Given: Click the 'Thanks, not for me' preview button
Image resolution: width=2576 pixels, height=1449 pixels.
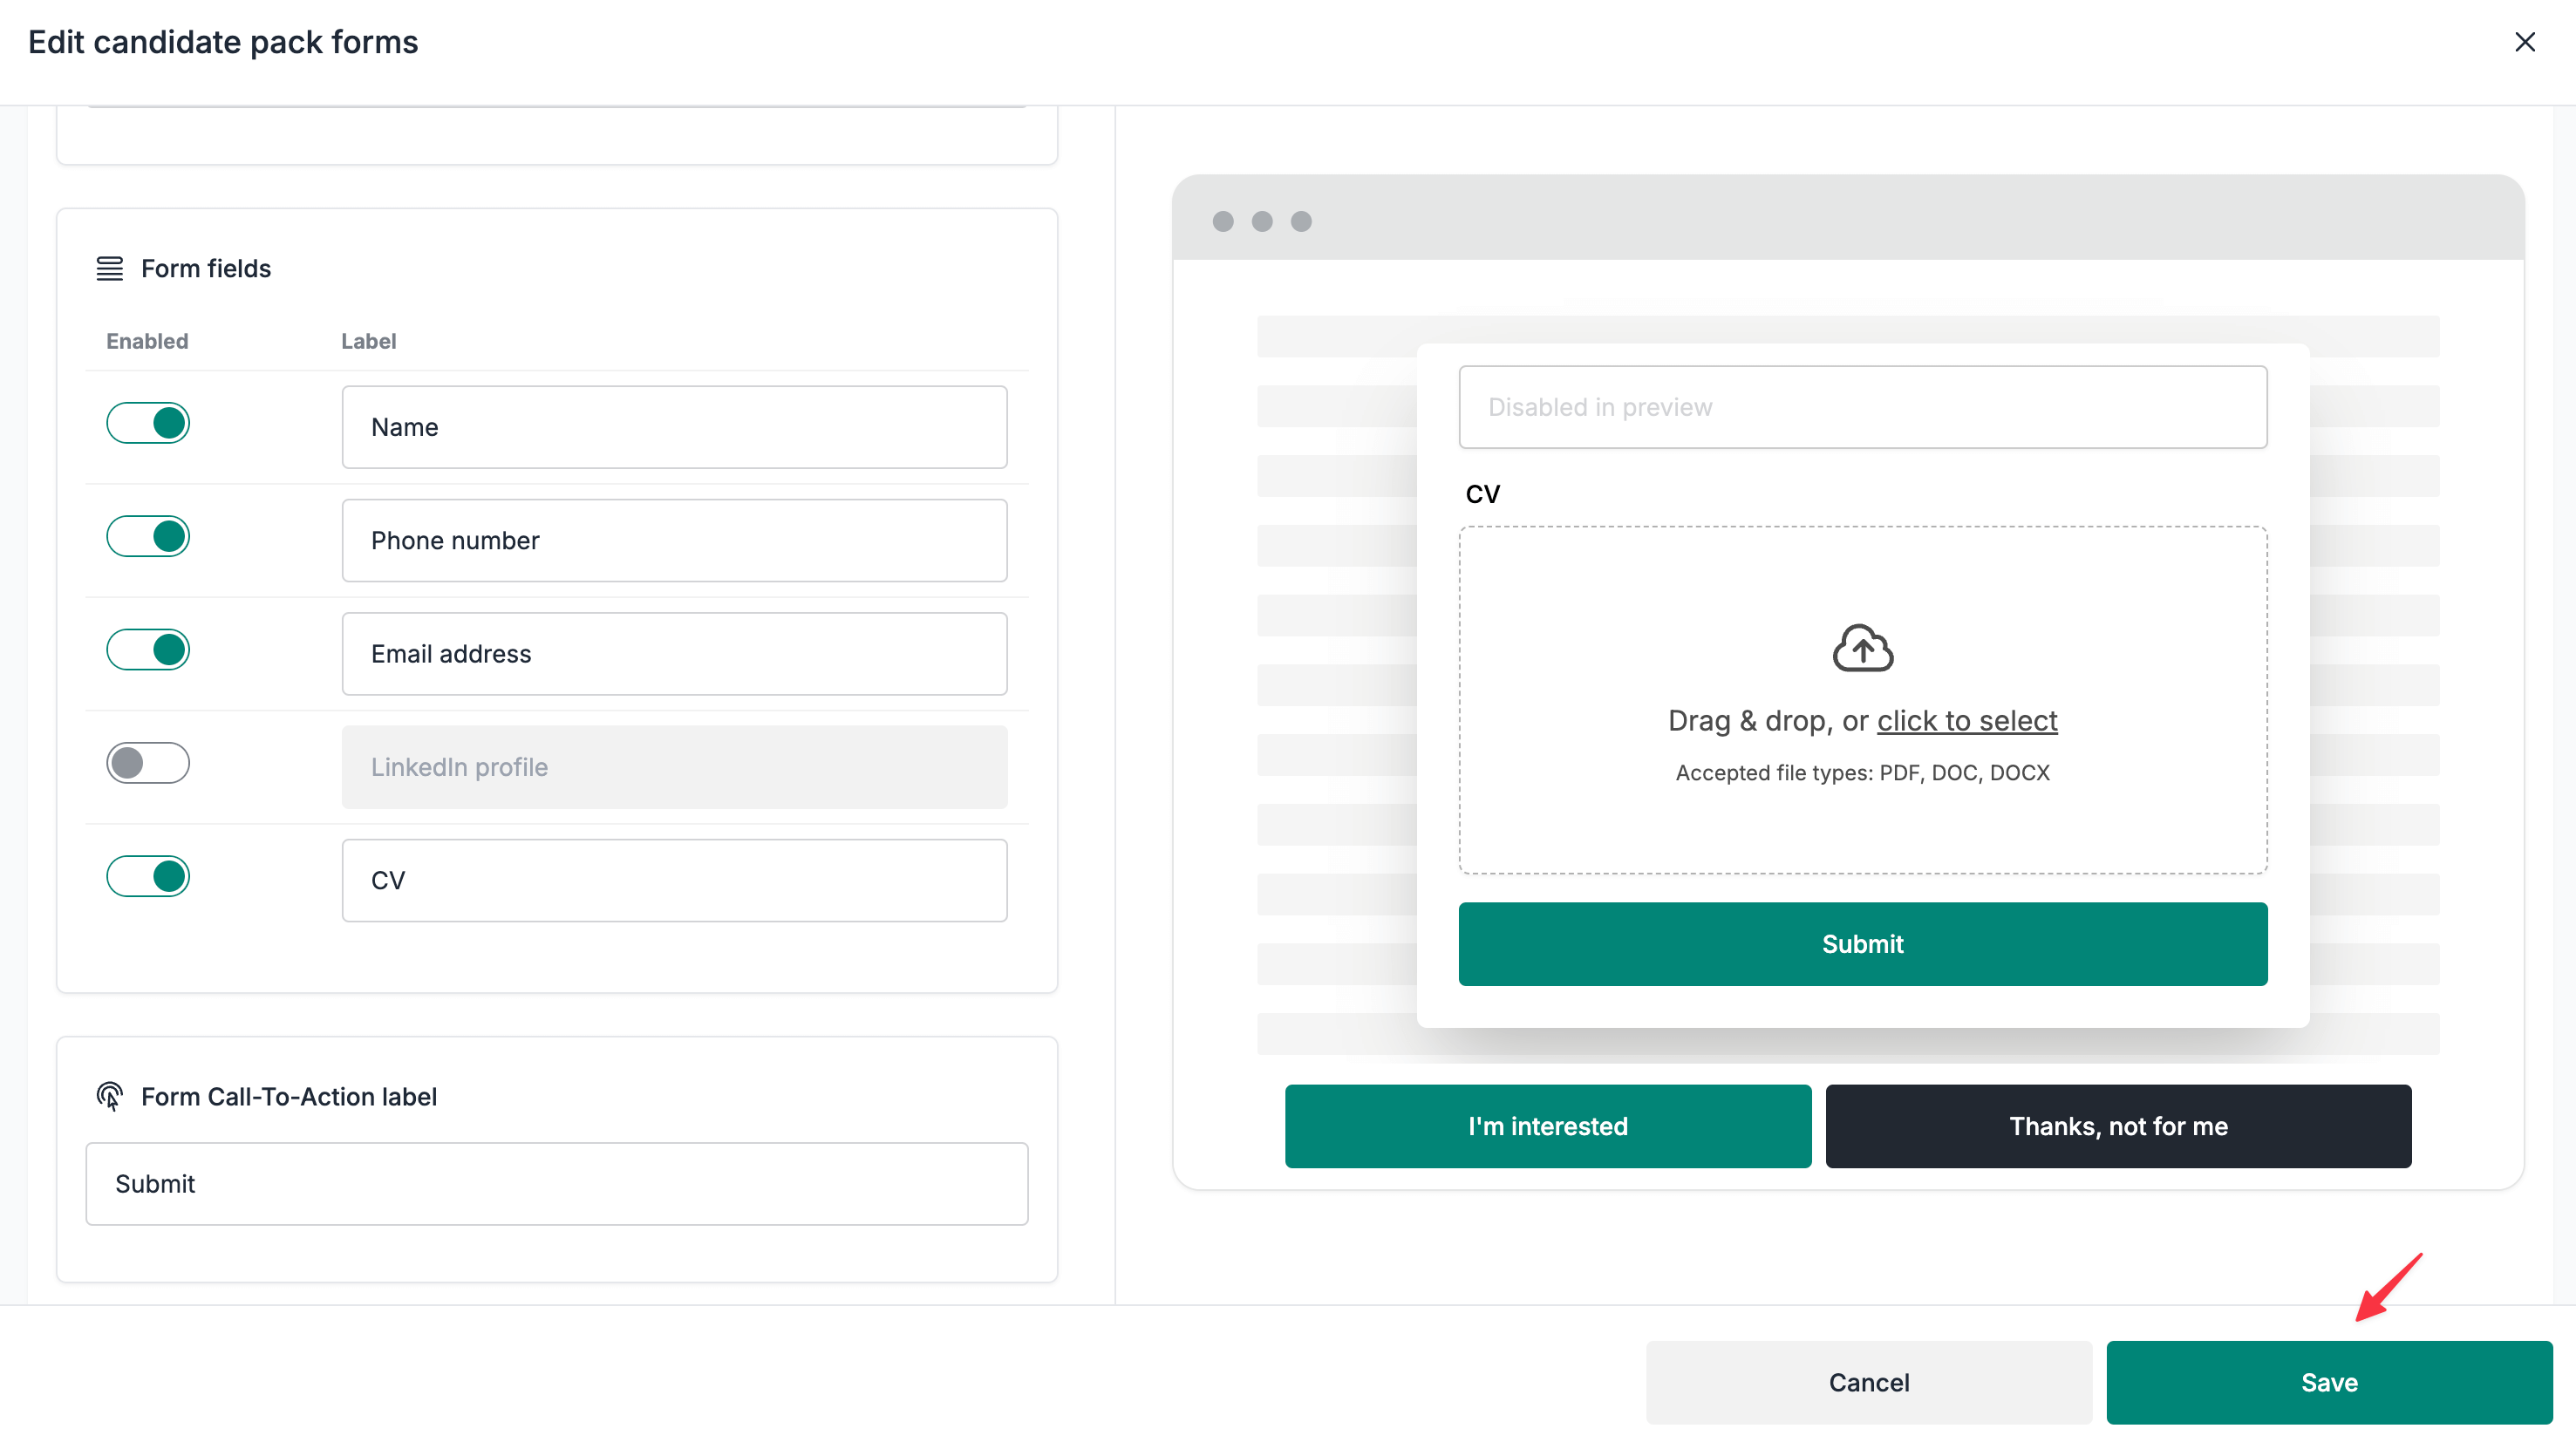Looking at the screenshot, I should point(2118,1126).
